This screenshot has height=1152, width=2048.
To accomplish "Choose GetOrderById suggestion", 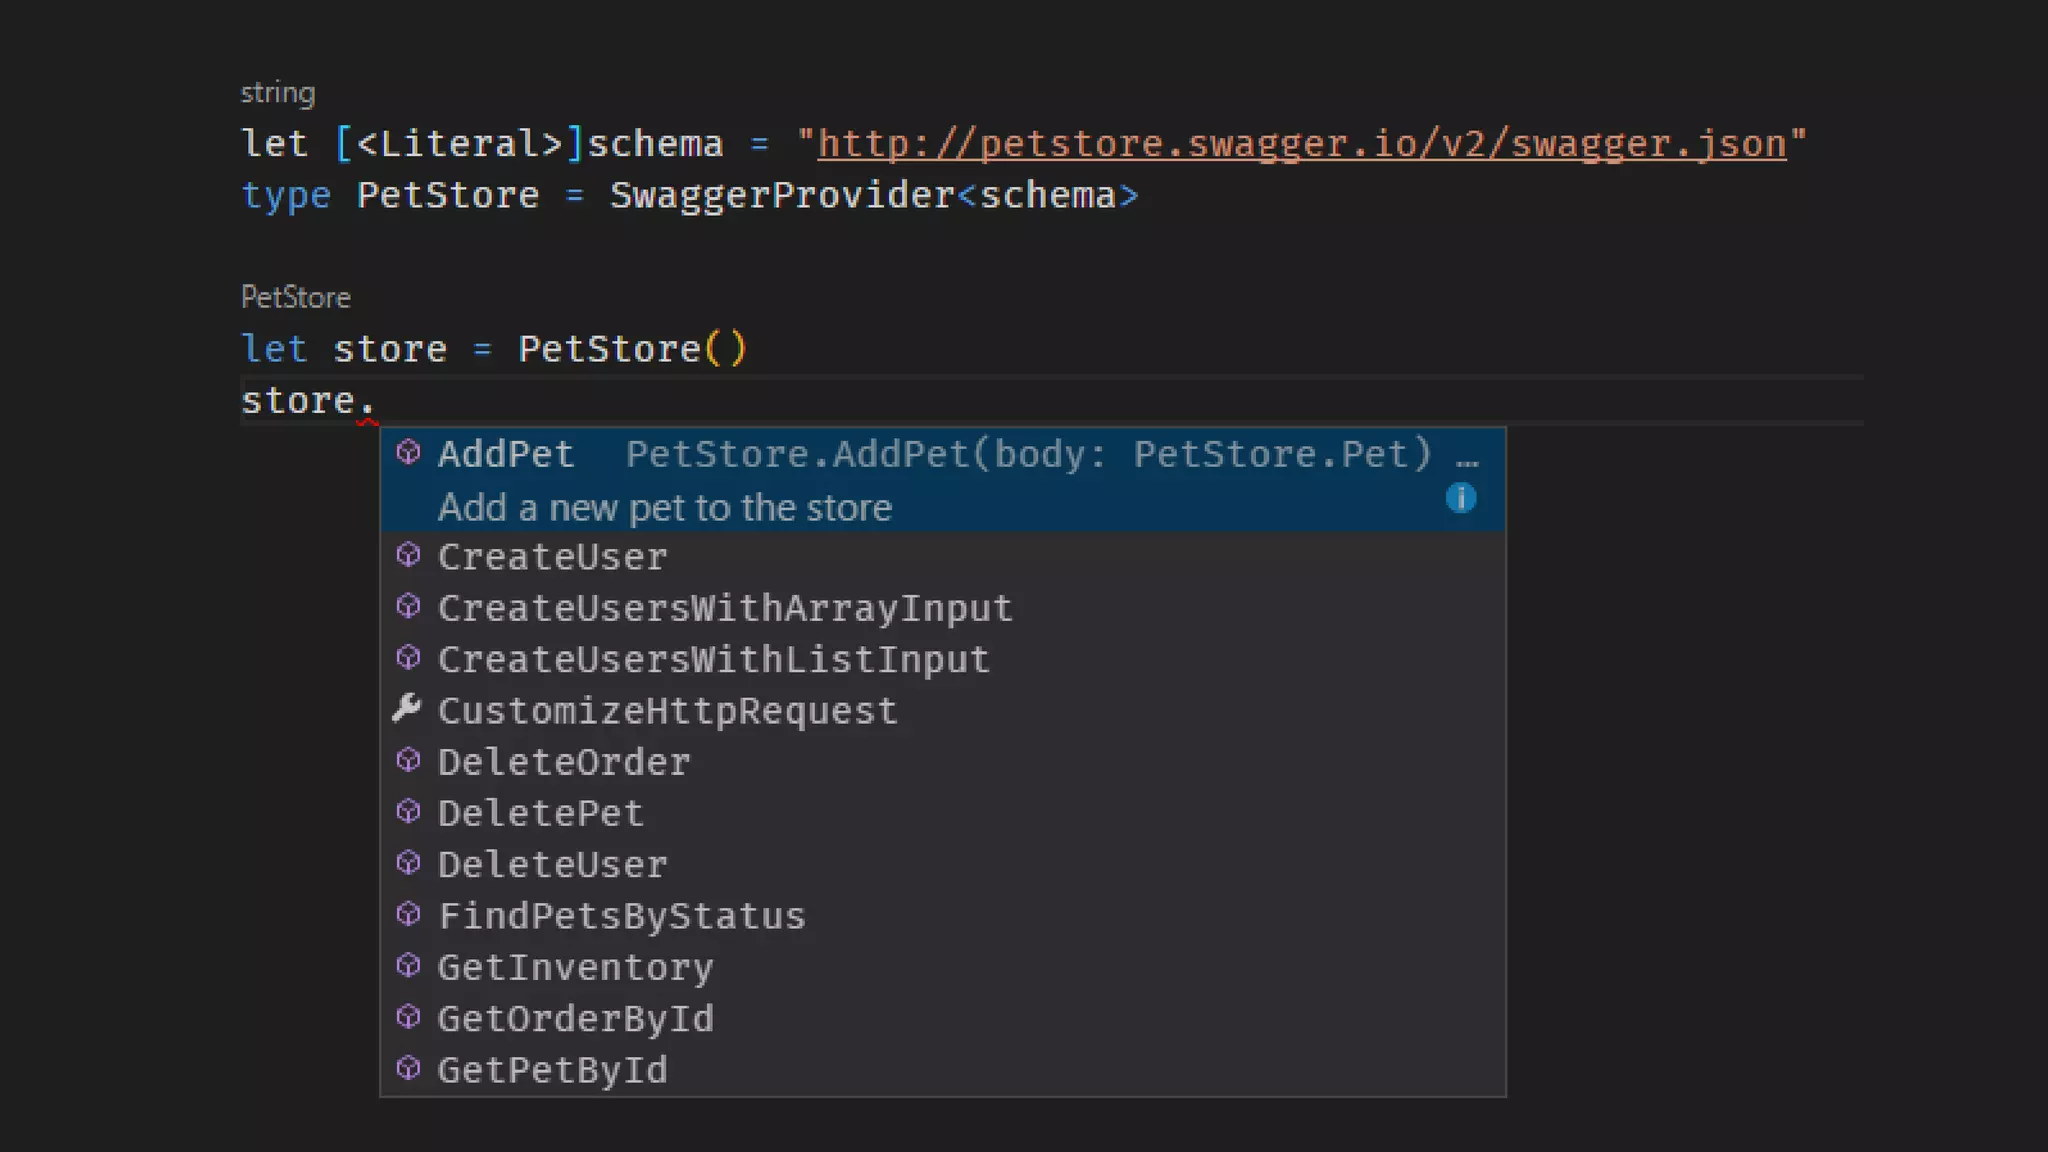I will coord(942,1019).
